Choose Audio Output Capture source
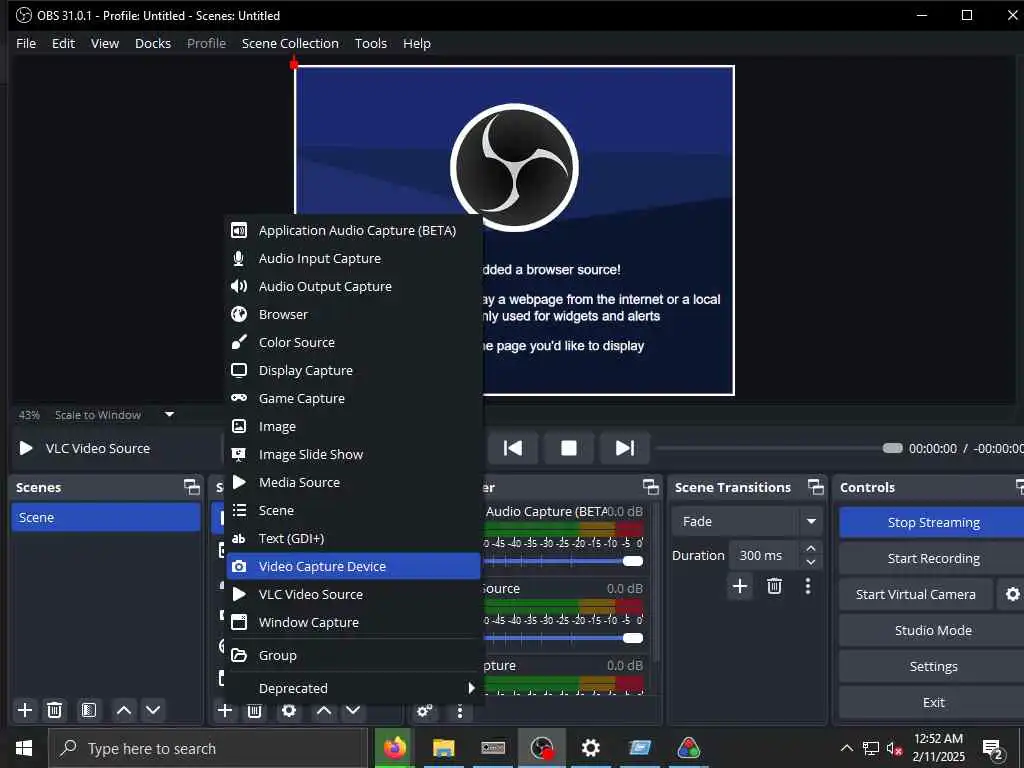This screenshot has height=768, width=1024. pos(353,287)
